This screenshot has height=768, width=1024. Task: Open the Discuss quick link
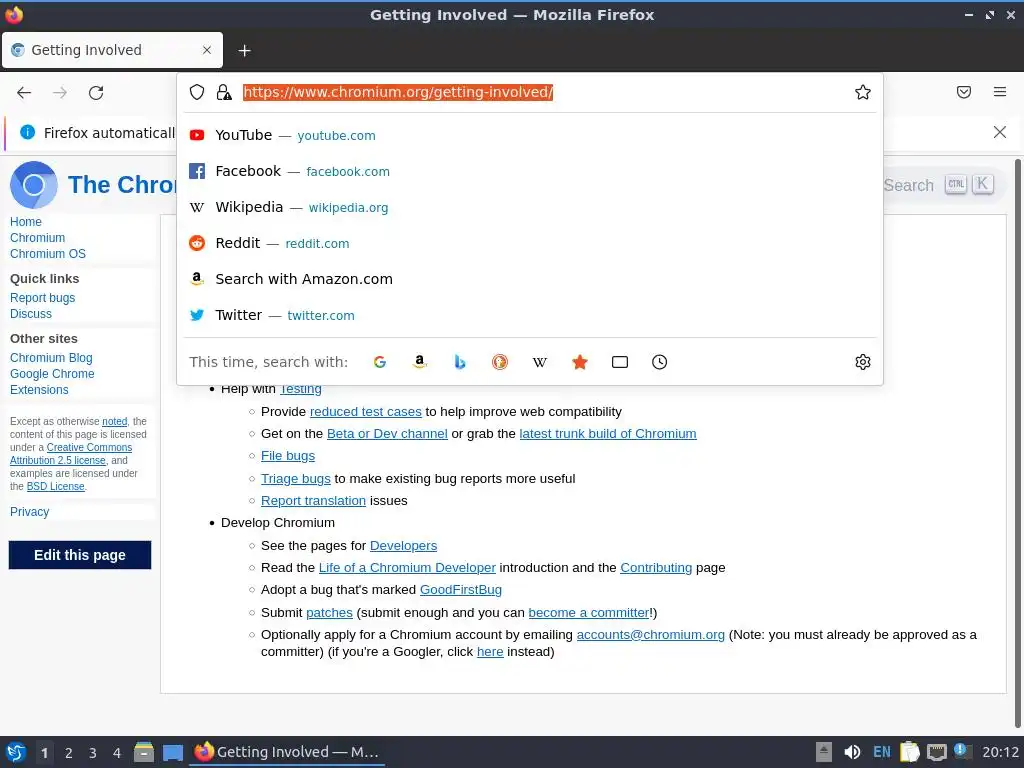pos(31,313)
